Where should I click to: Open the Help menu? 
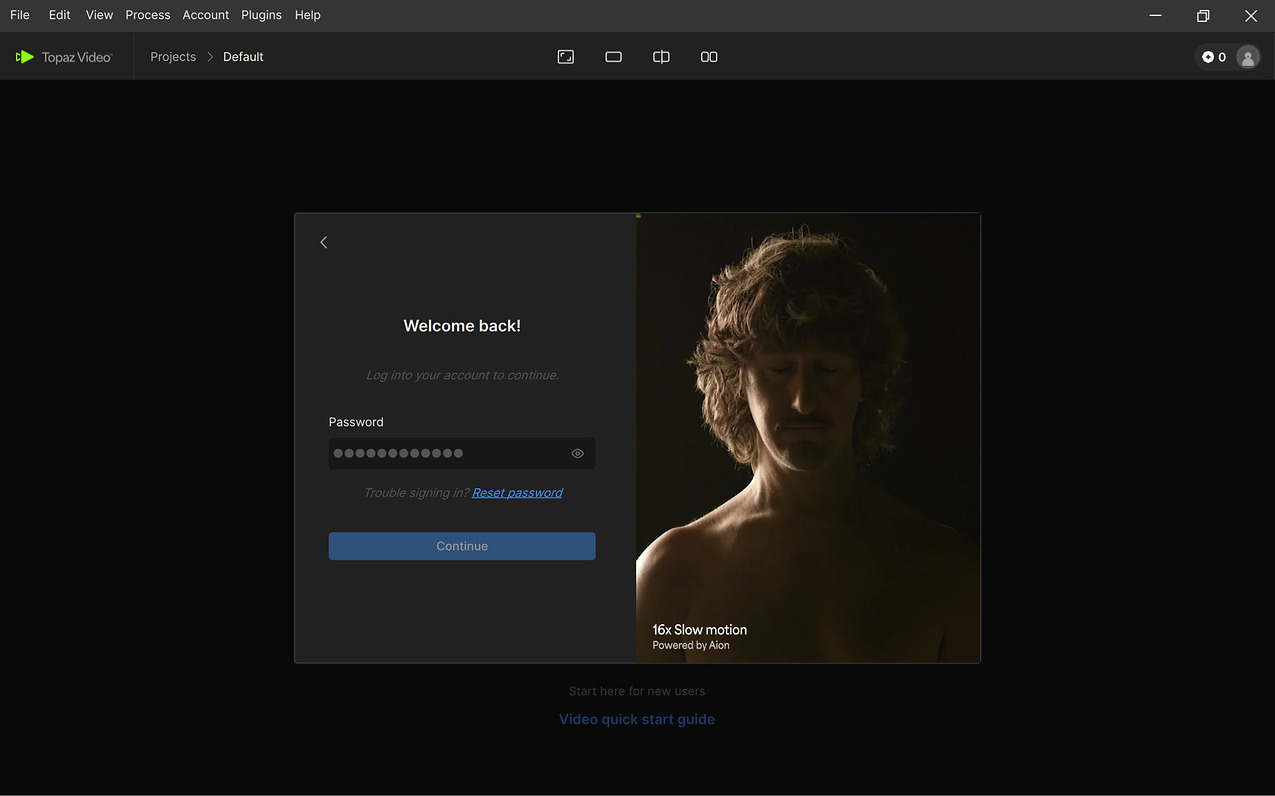pos(308,15)
